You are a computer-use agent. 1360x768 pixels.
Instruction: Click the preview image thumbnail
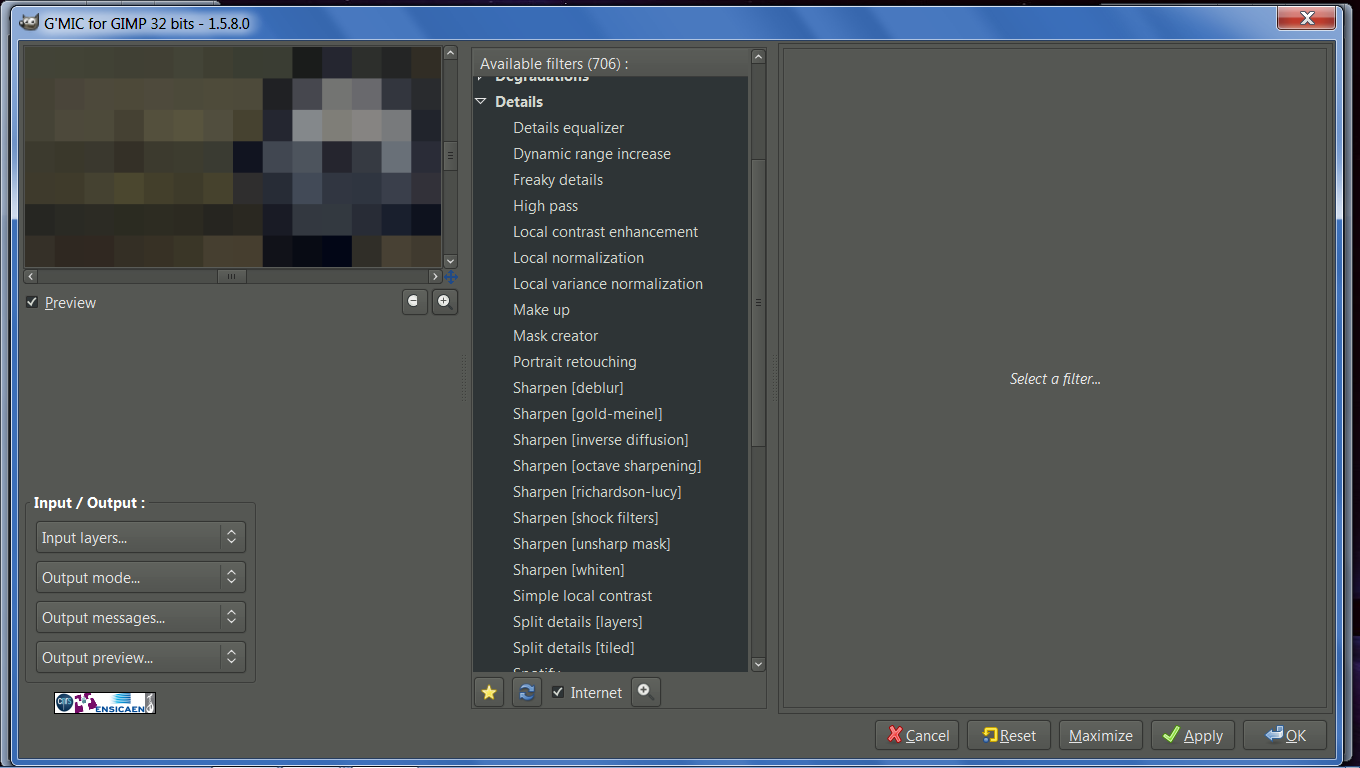[x=233, y=156]
